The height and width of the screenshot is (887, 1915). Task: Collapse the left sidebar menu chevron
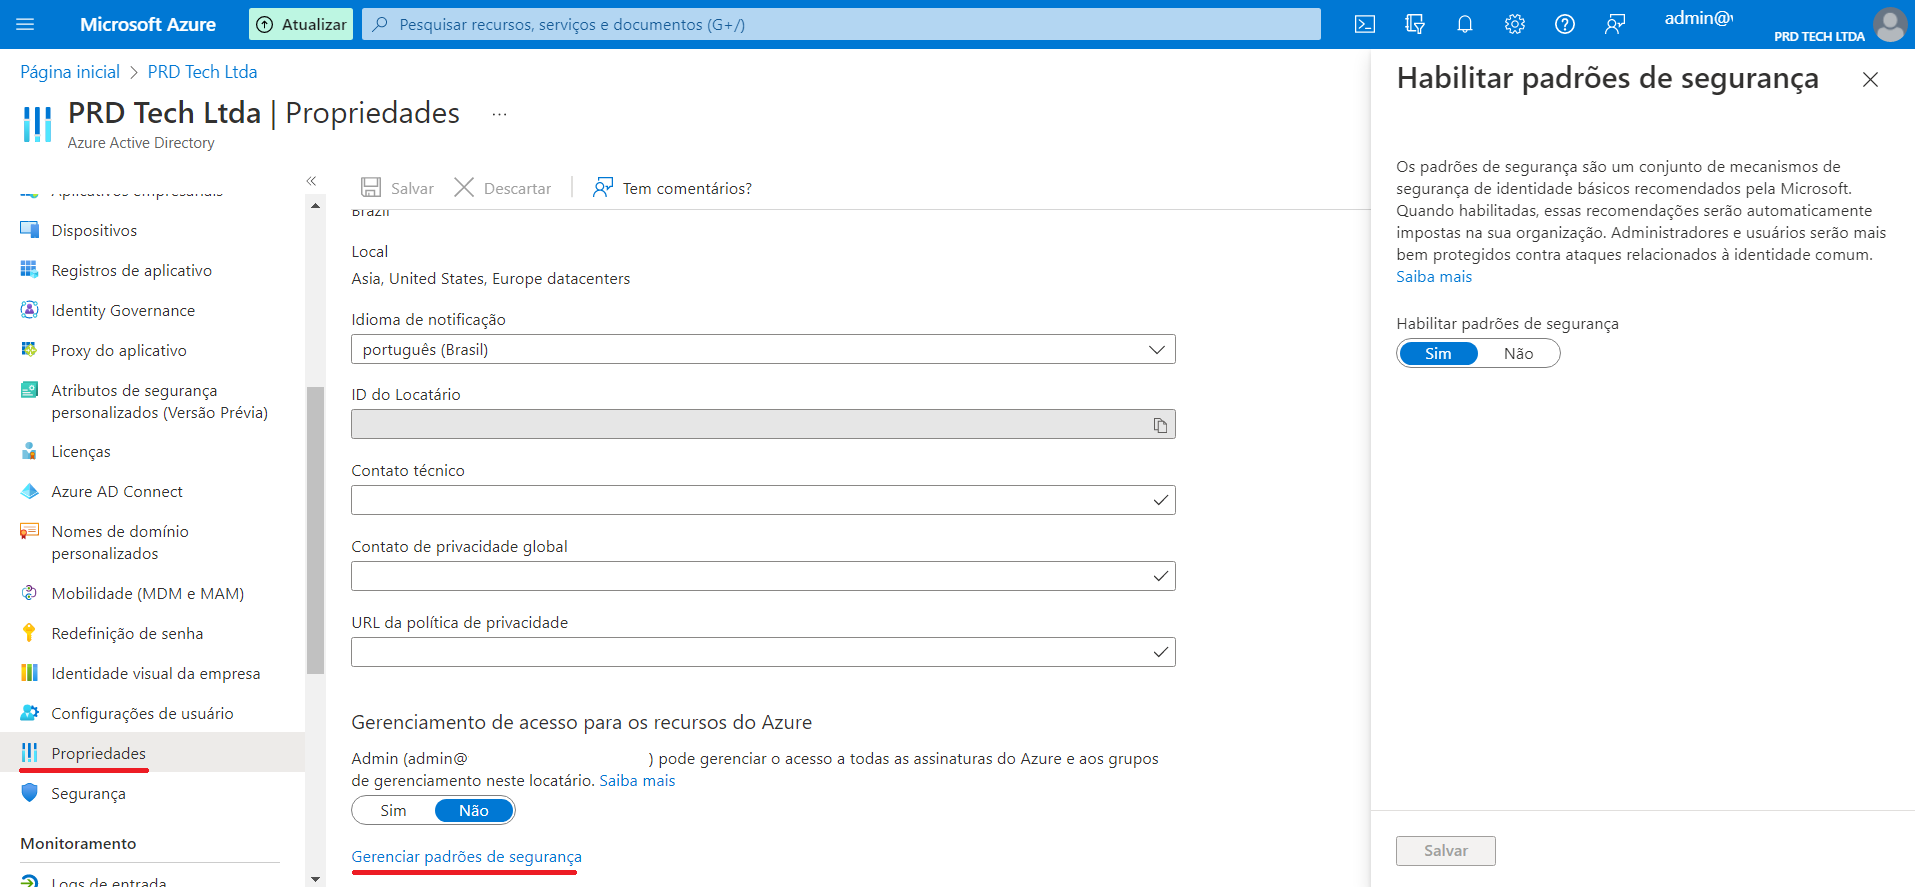[311, 181]
